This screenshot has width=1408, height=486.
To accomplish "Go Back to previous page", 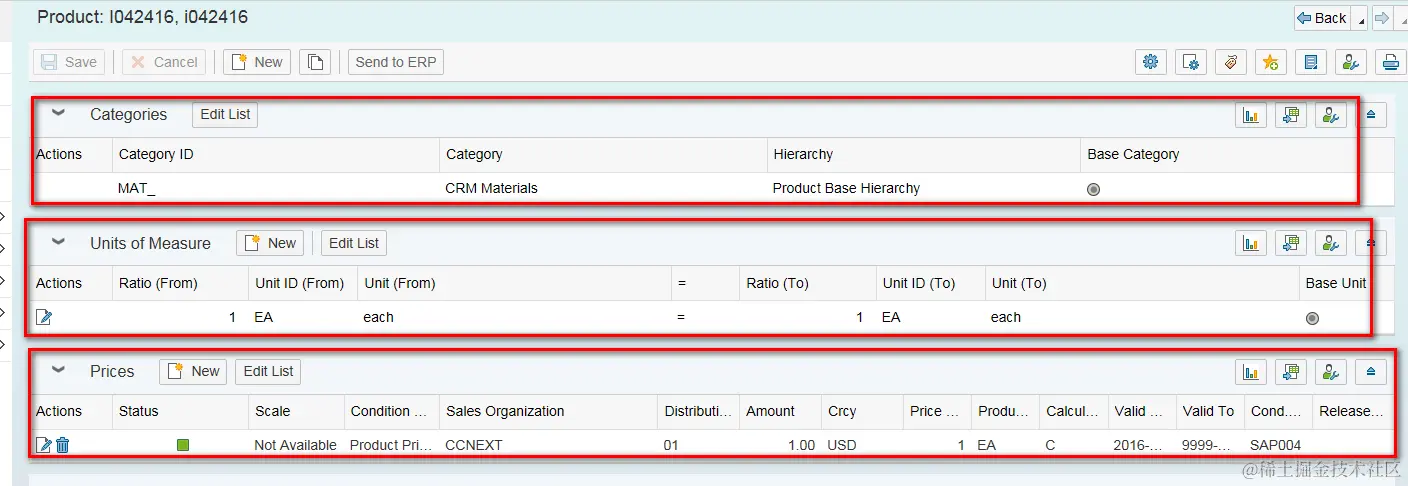I will coord(1322,18).
